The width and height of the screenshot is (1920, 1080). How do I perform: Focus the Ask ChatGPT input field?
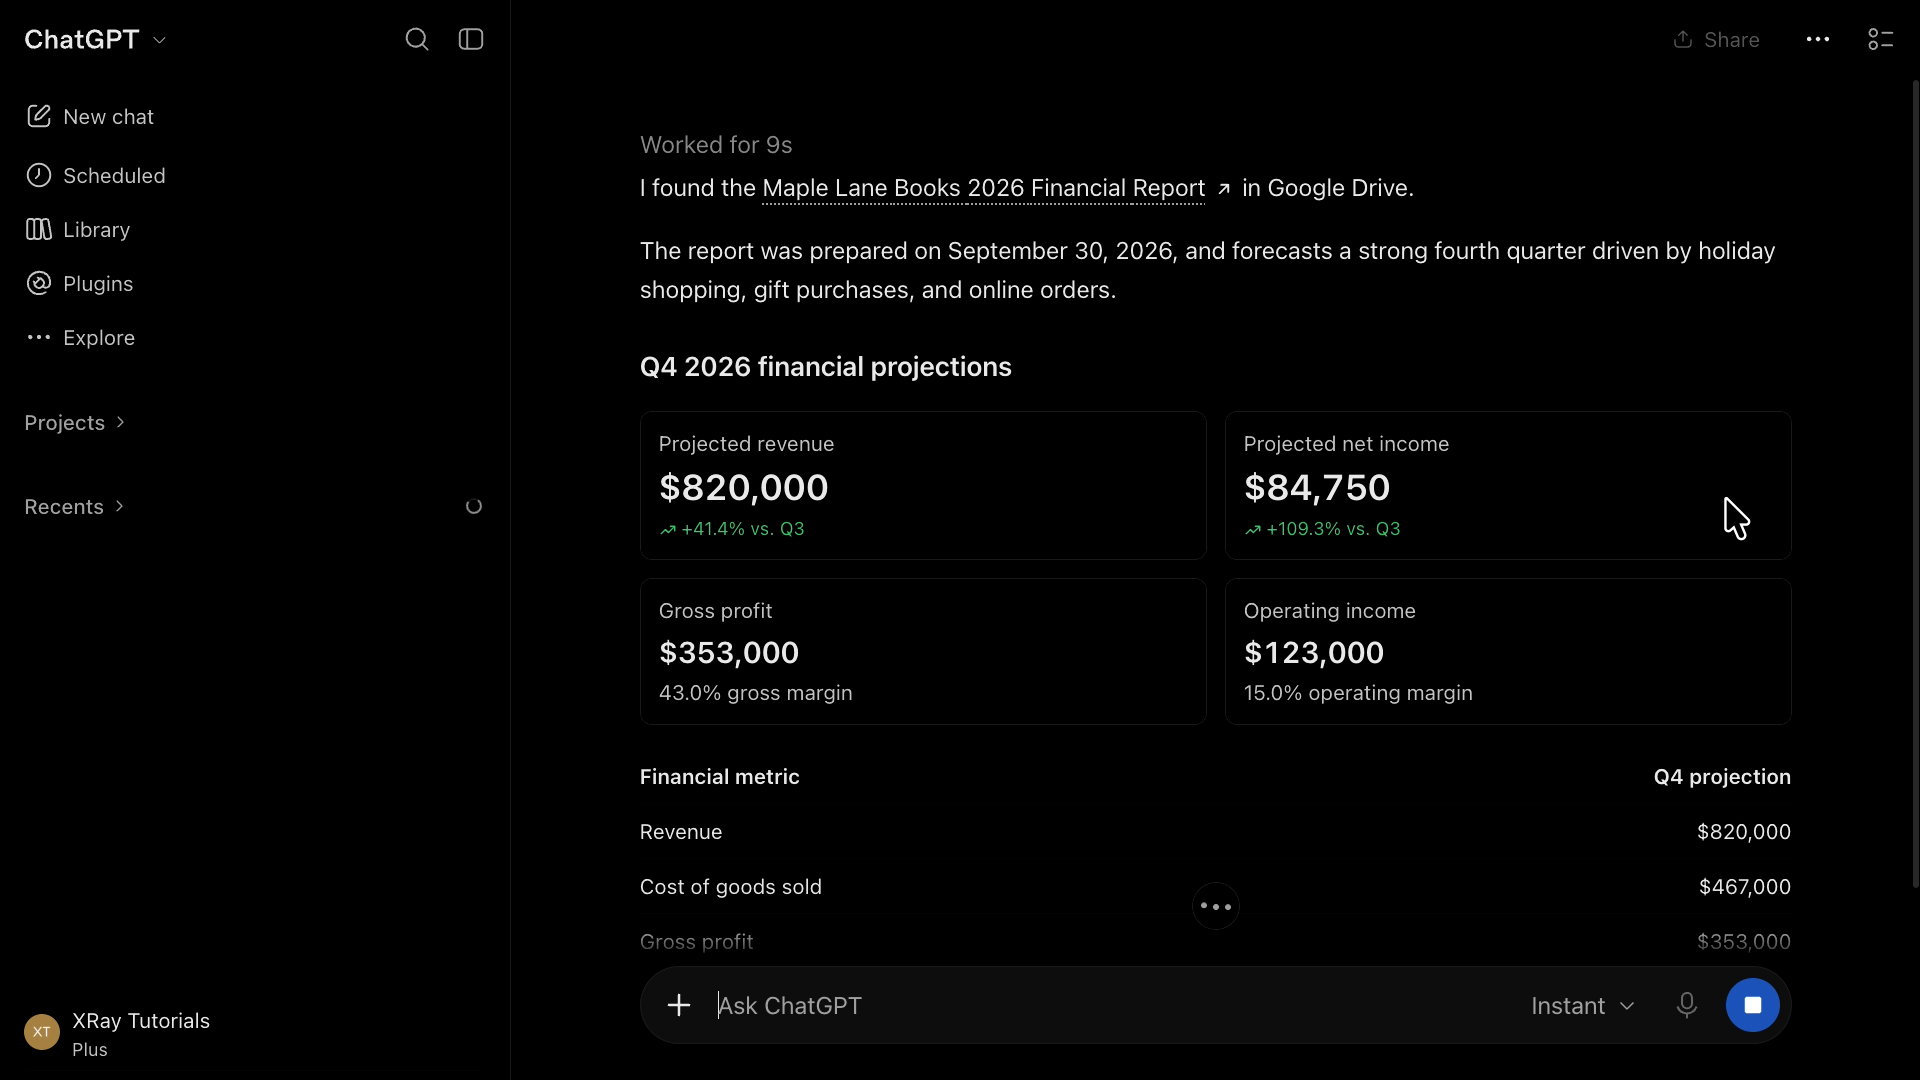click(1110, 1006)
